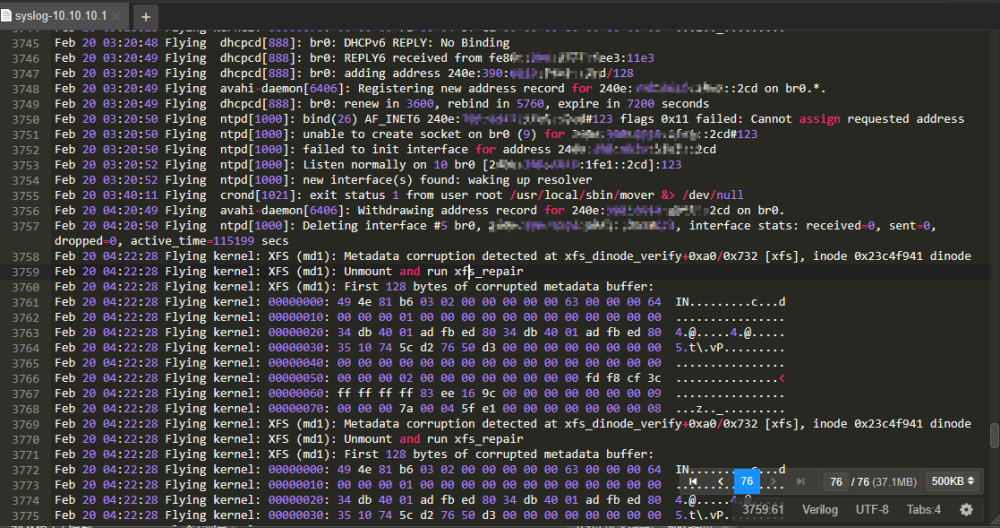Click "waking up resolver" on line 3754
This screenshot has height=528, width=1000.
click(x=530, y=180)
